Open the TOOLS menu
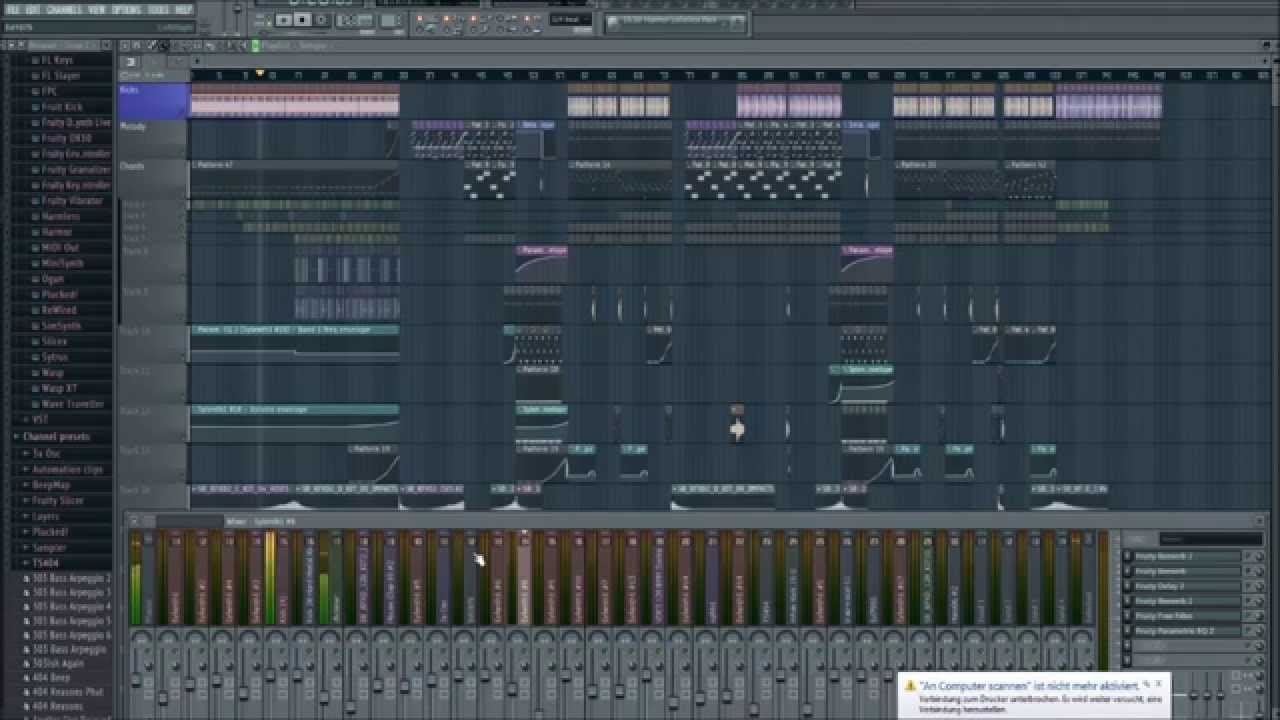This screenshot has width=1280, height=720. 158,10
